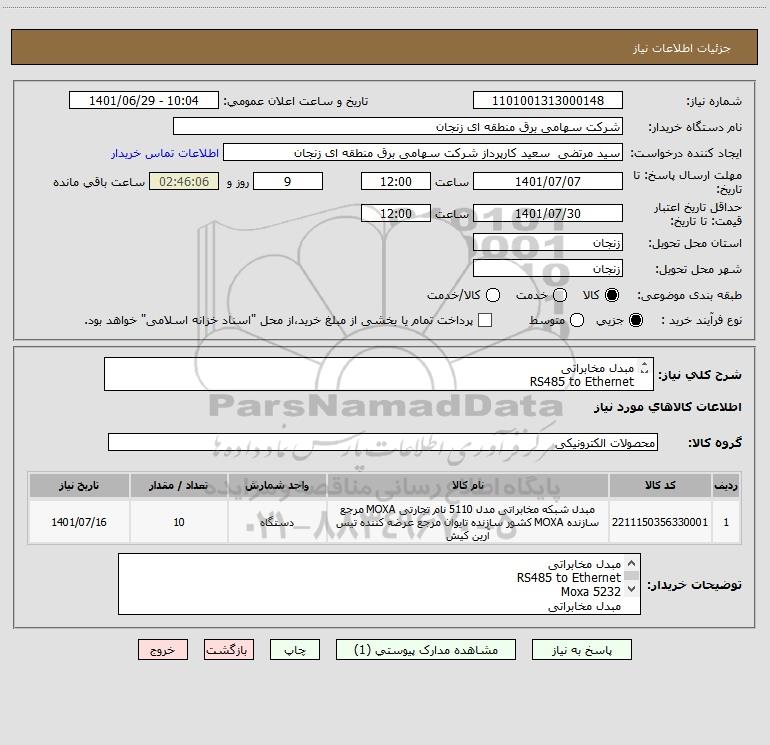The height and width of the screenshot is (745, 770).
Task: Choose متوسط purchase process type
Action: click(x=577, y=321)
